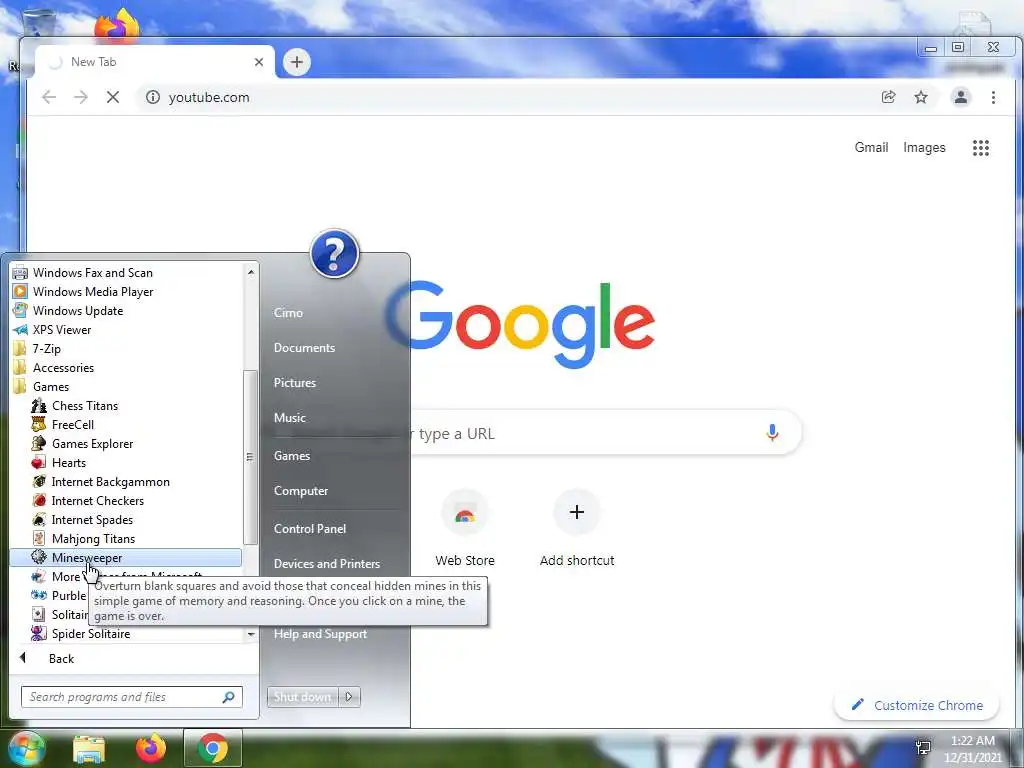Click network tray icon
1024x768 pixels.
(923, 747)
